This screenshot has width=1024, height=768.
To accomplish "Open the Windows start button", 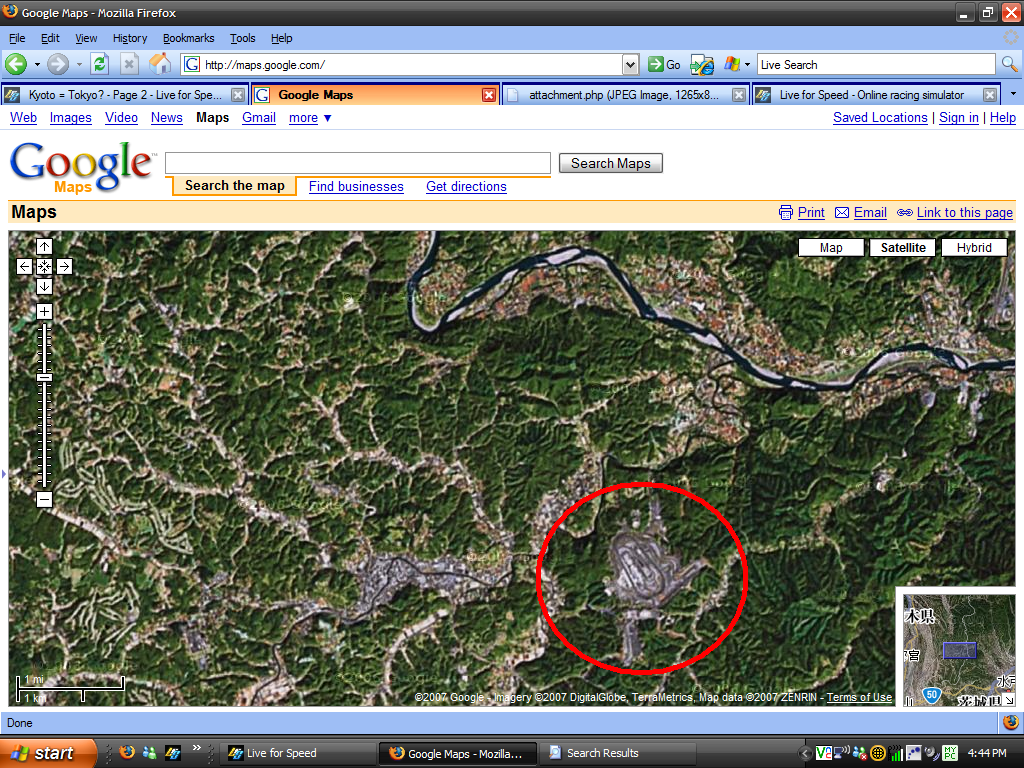I will [x=46, y=753].
